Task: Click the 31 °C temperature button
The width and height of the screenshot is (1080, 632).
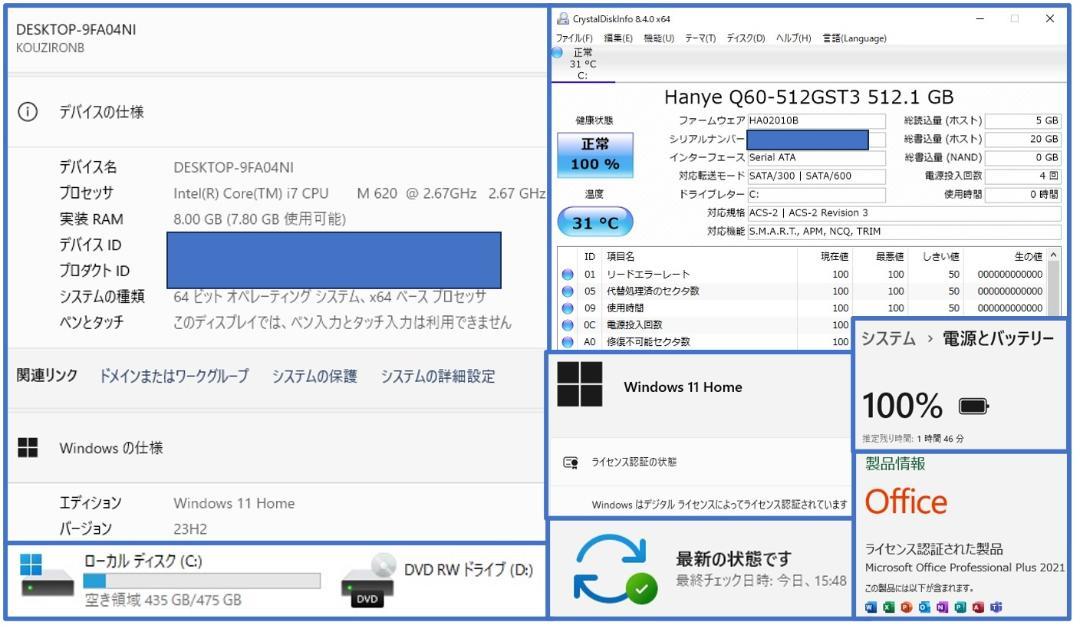Action: point(594,223)
